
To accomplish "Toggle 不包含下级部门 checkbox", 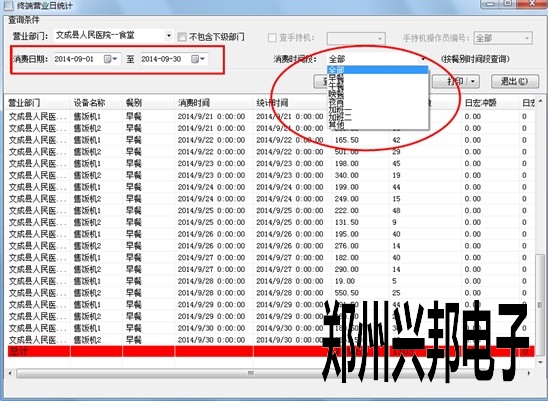I will pyautogui.click(x=182, y=37).
